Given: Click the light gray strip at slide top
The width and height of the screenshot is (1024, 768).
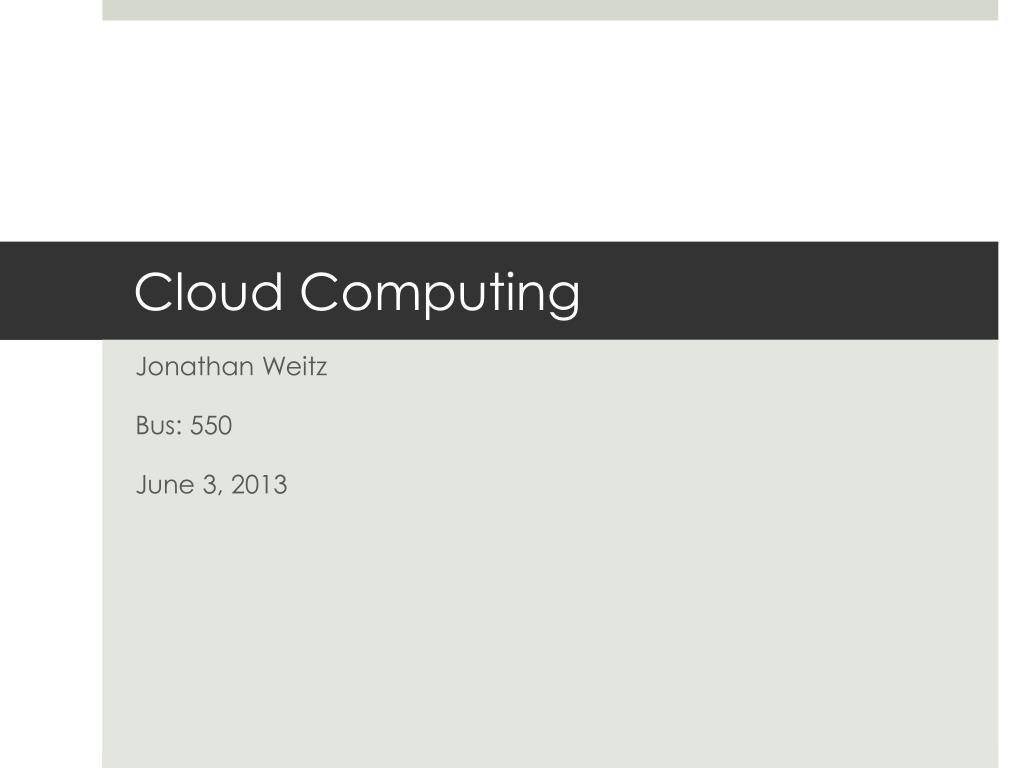Looking at the screenshot, I should [x=550, y=10].
